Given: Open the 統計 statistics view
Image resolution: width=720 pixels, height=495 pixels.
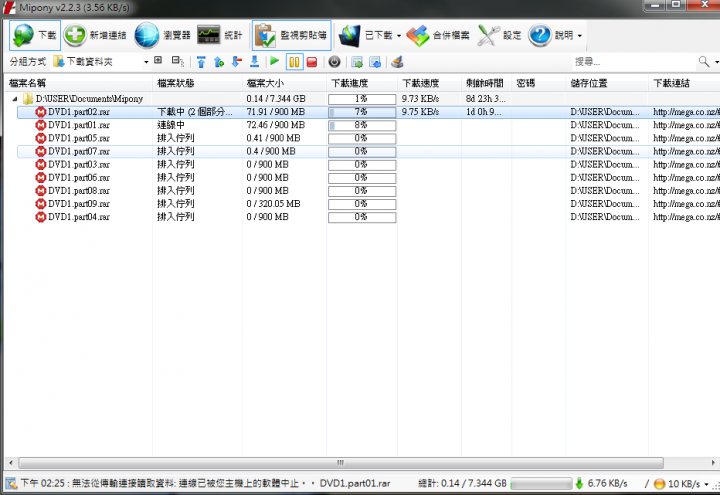Looking at the screenshot, I should click(x=219, y=35).
